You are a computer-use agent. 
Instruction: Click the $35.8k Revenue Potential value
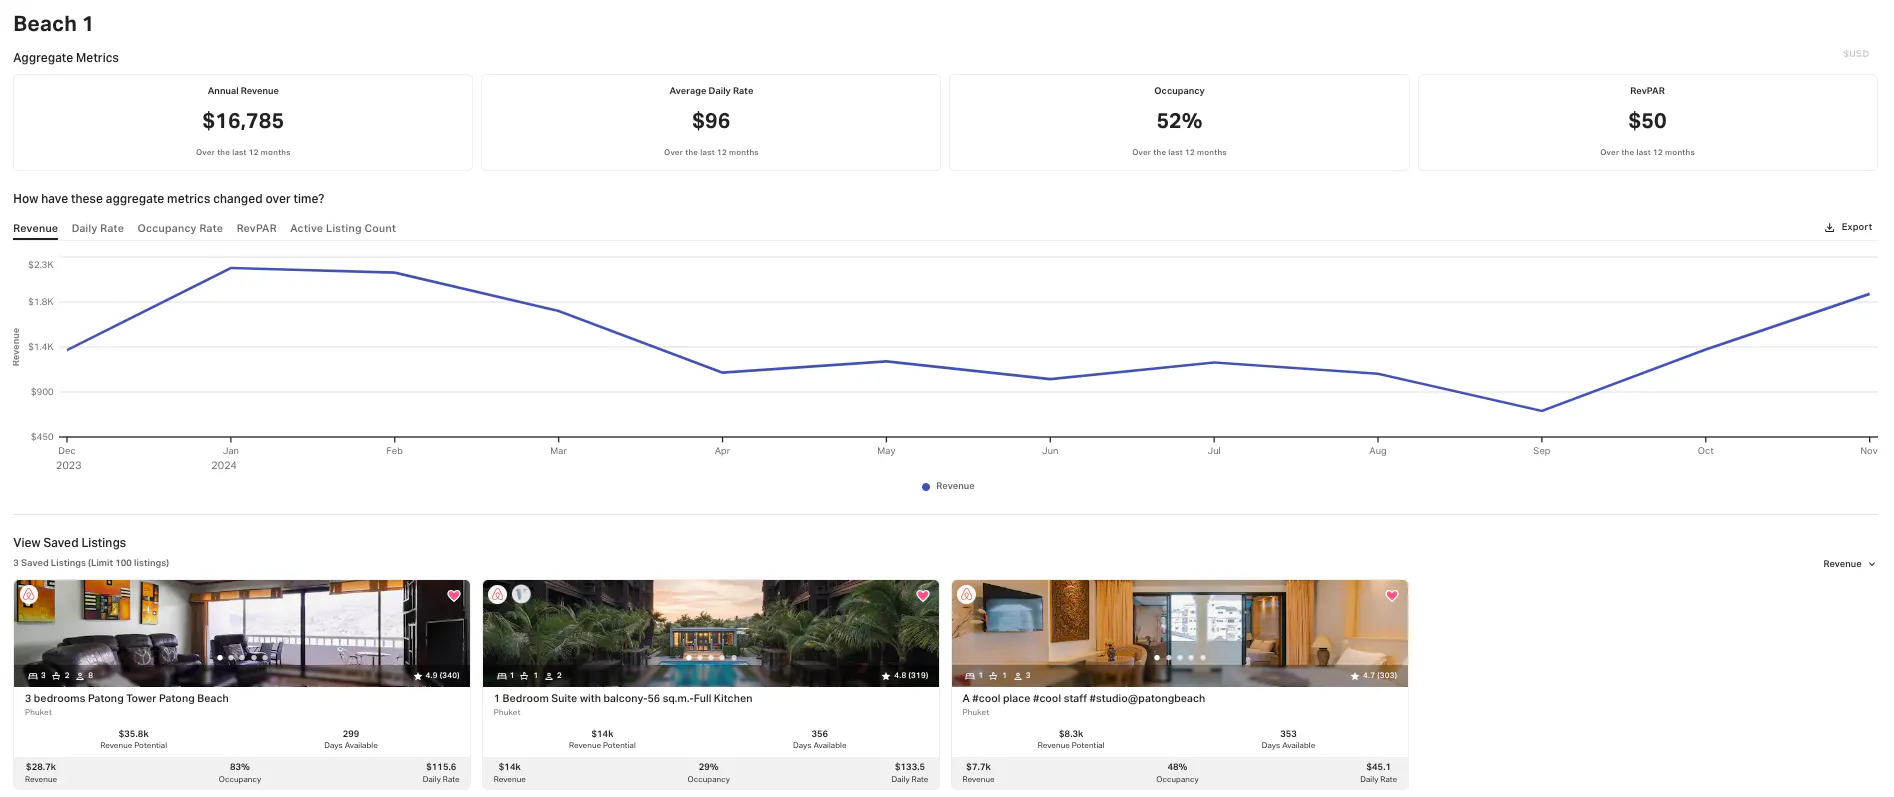tap(134, 734)
